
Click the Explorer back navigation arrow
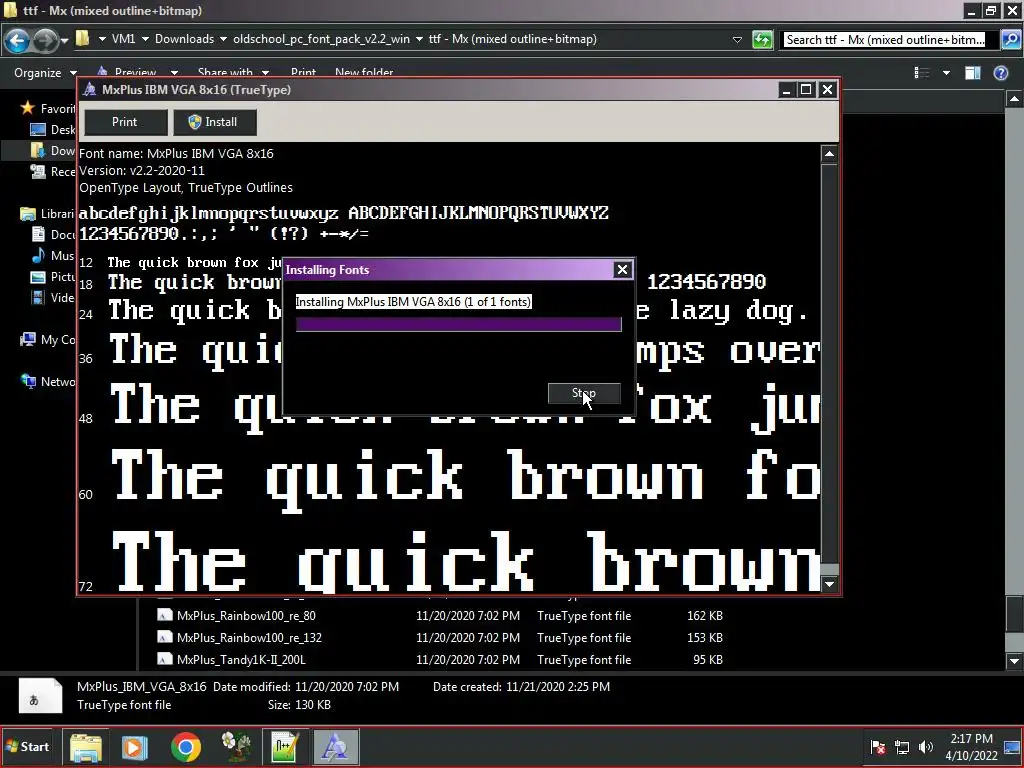coord(17,40)
